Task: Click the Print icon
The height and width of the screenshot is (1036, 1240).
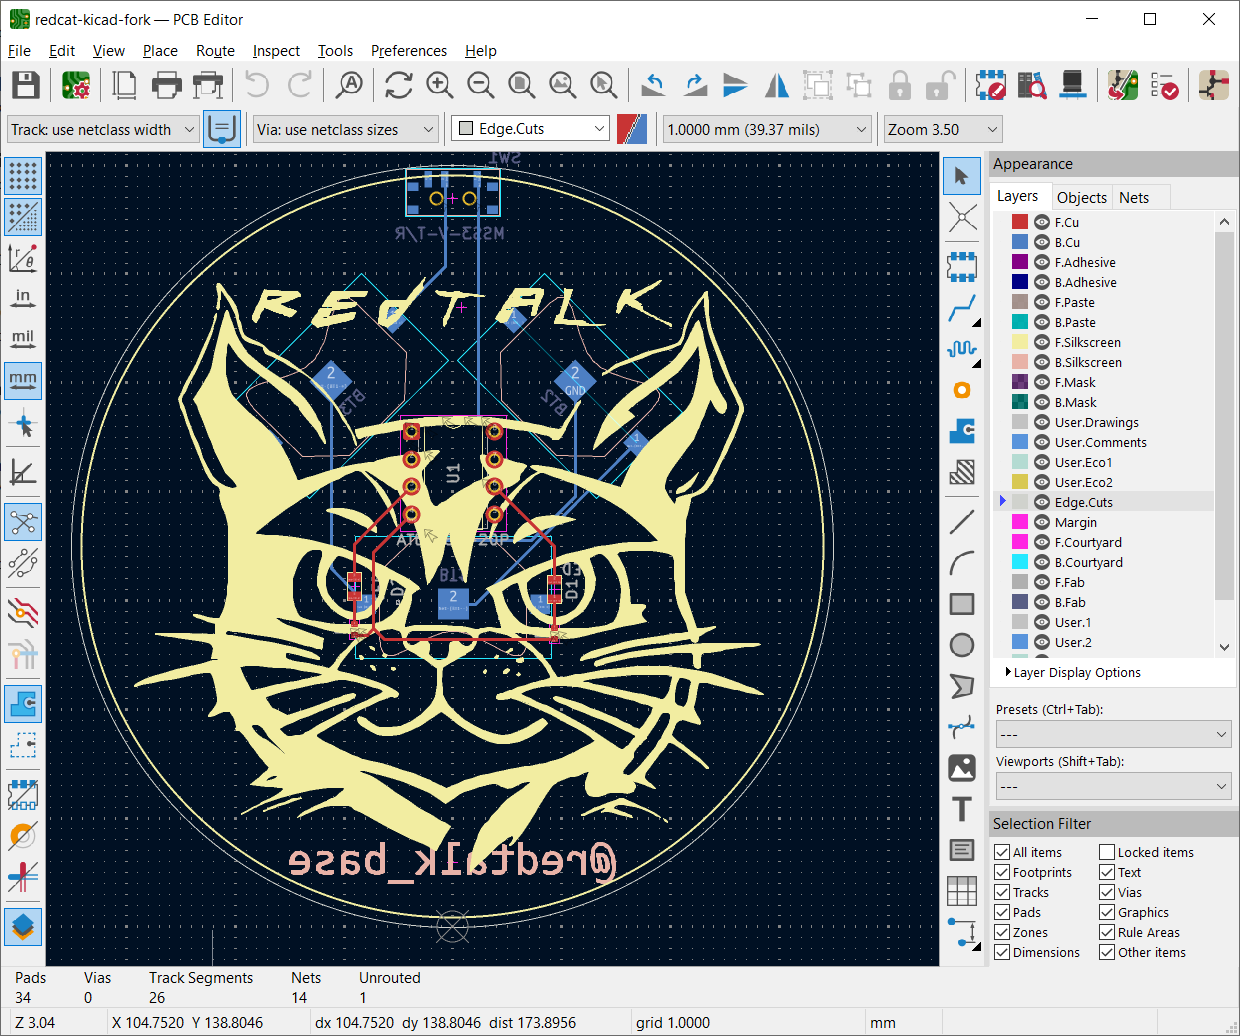Action: pyautogui.click(x=166, y=85)
